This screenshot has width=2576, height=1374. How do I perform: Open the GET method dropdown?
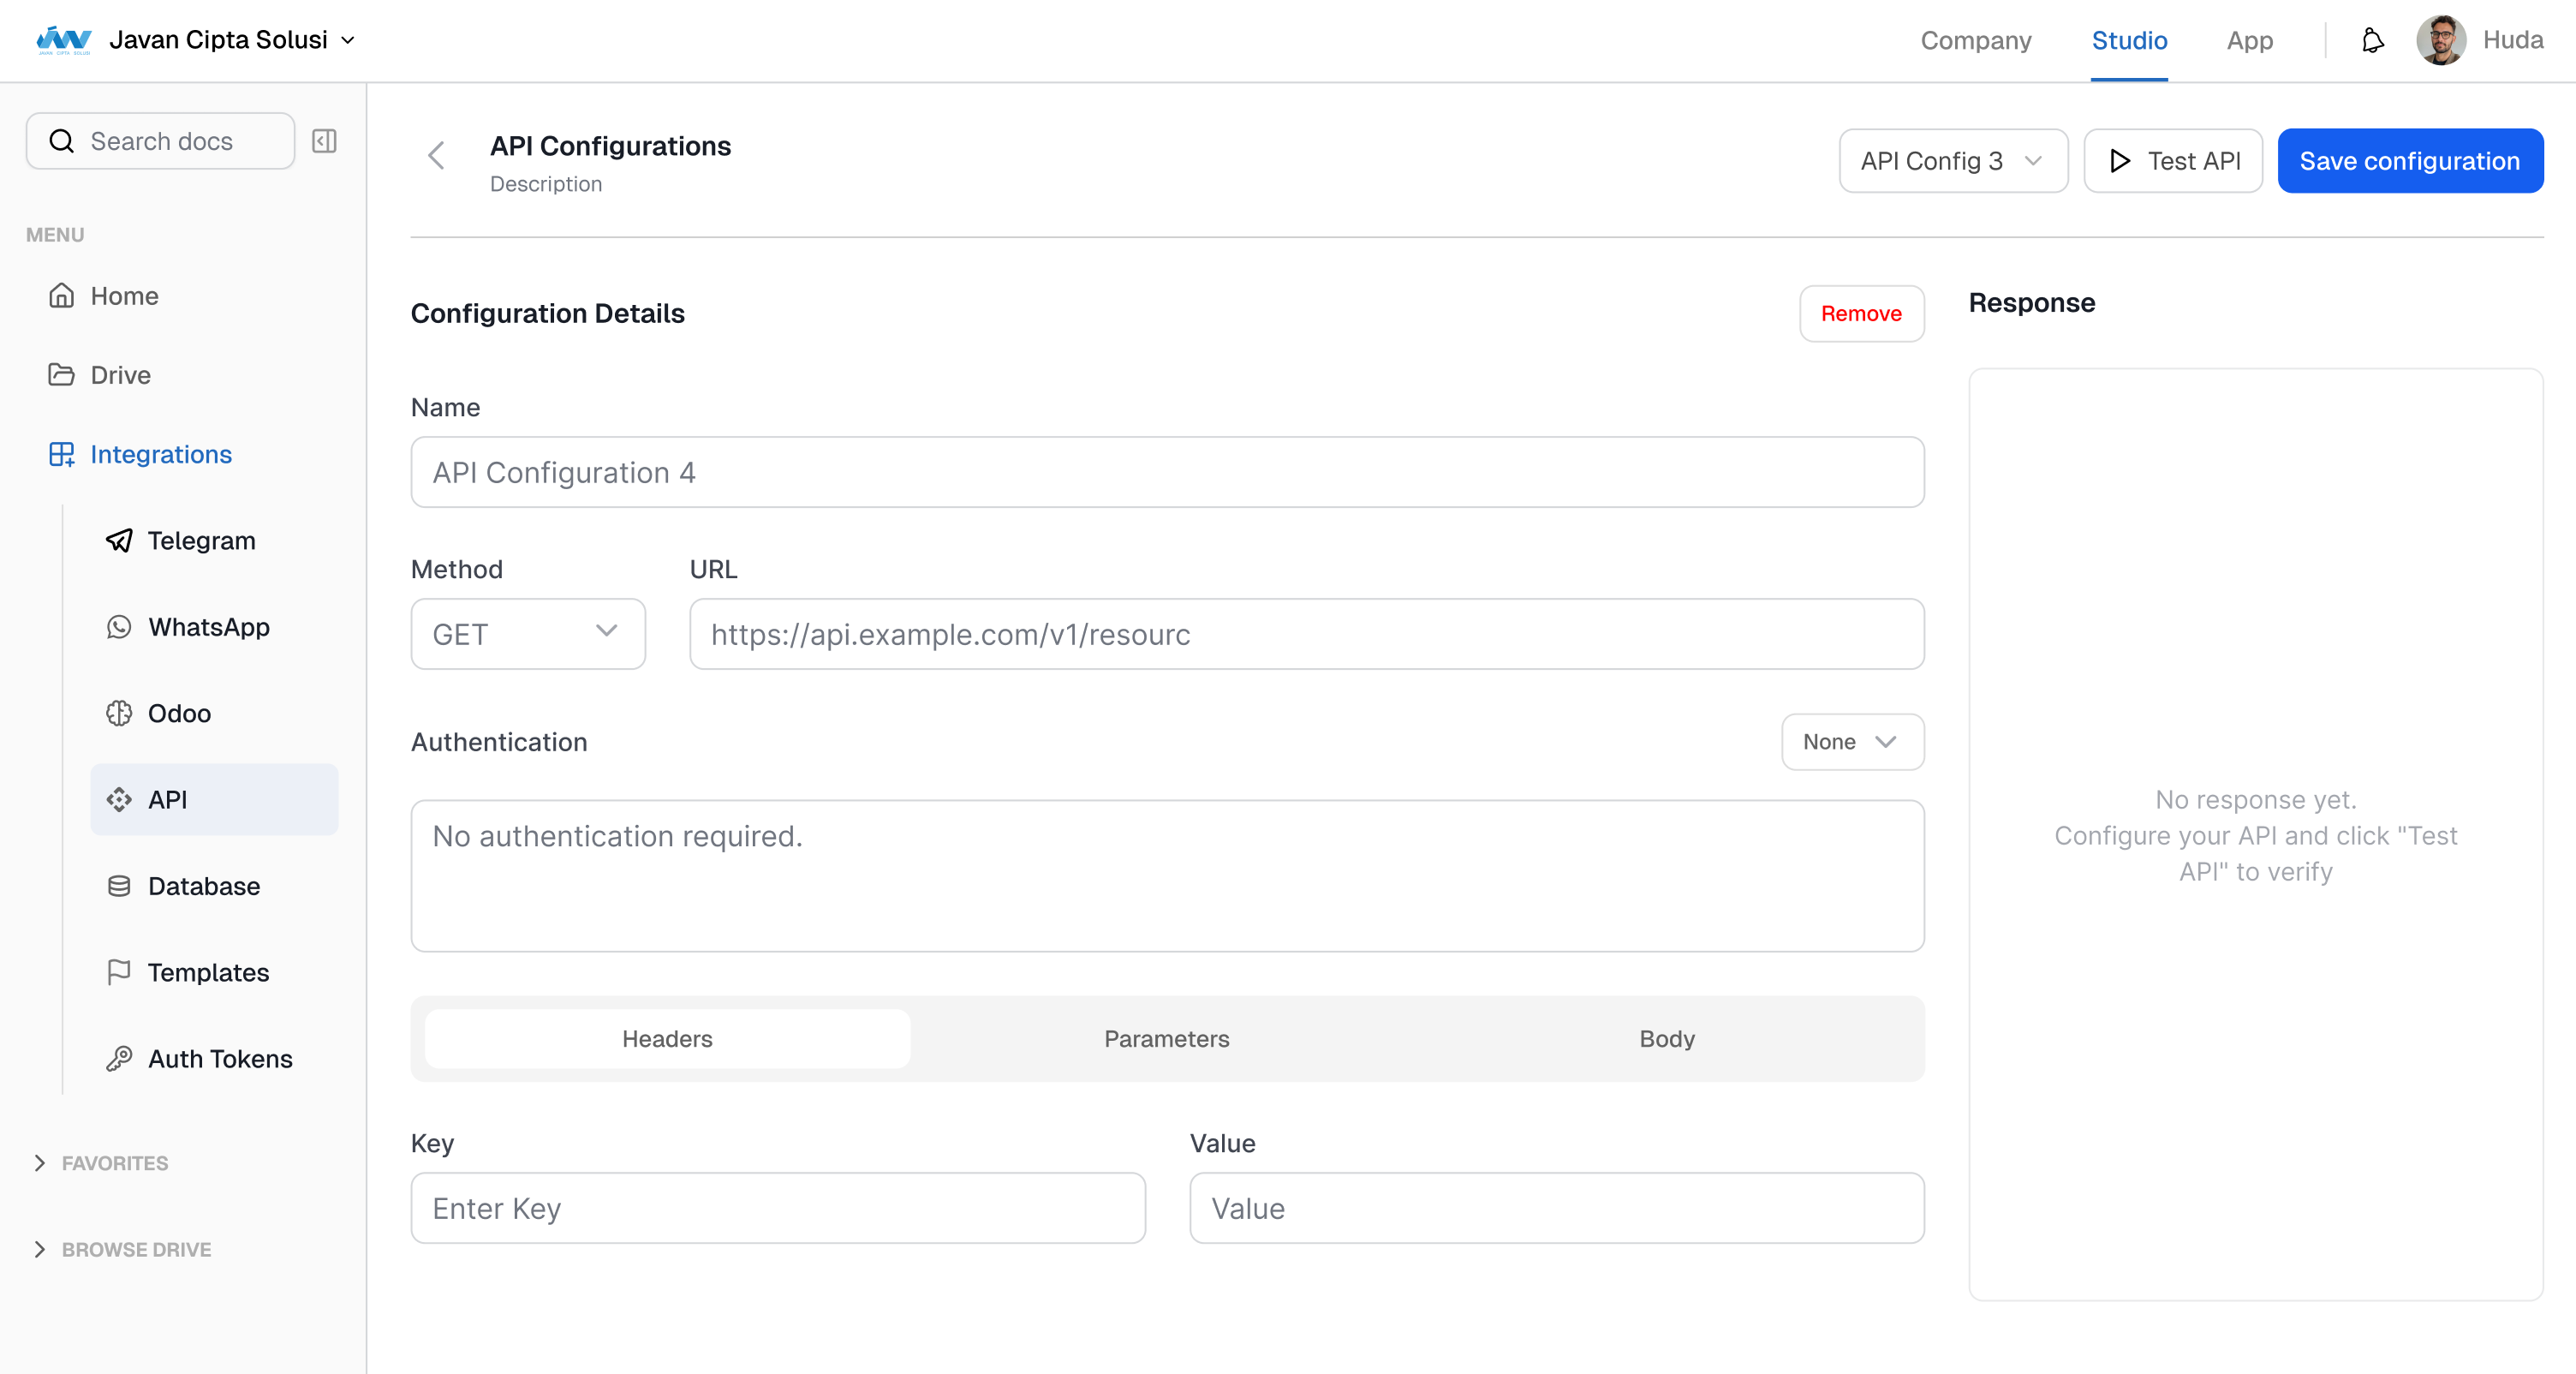click(527, 634)
